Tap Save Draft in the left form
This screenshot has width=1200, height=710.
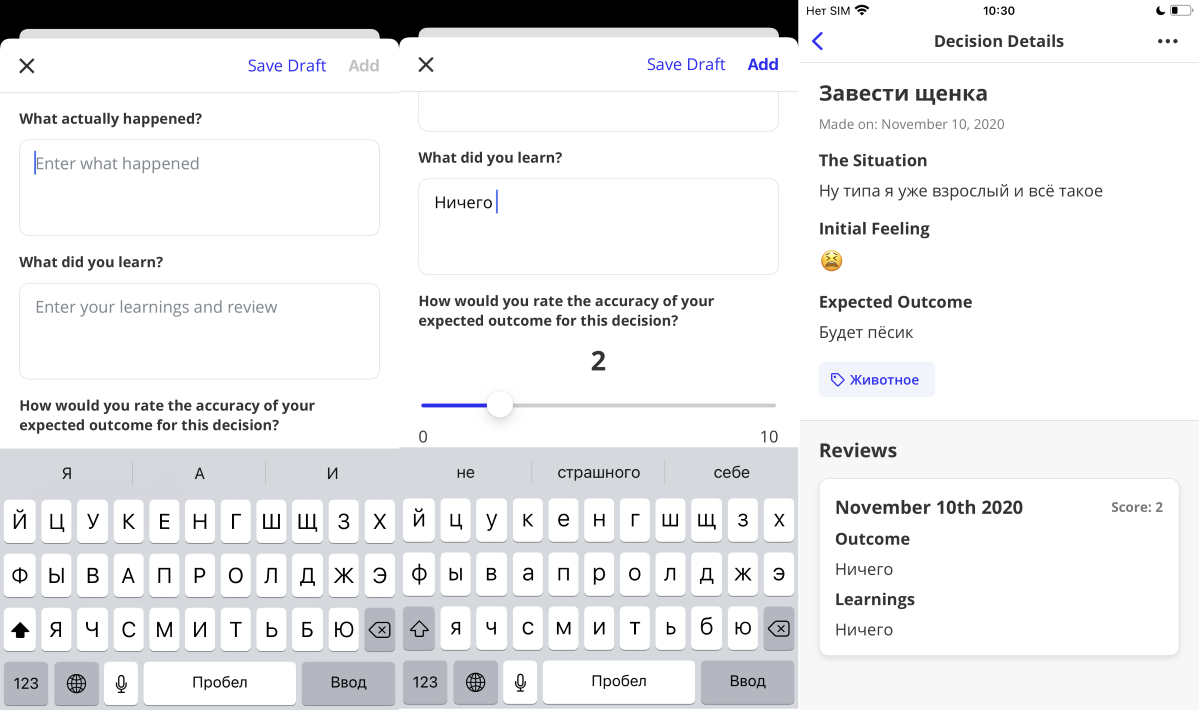pyautogui.click(x=287, y=66)
